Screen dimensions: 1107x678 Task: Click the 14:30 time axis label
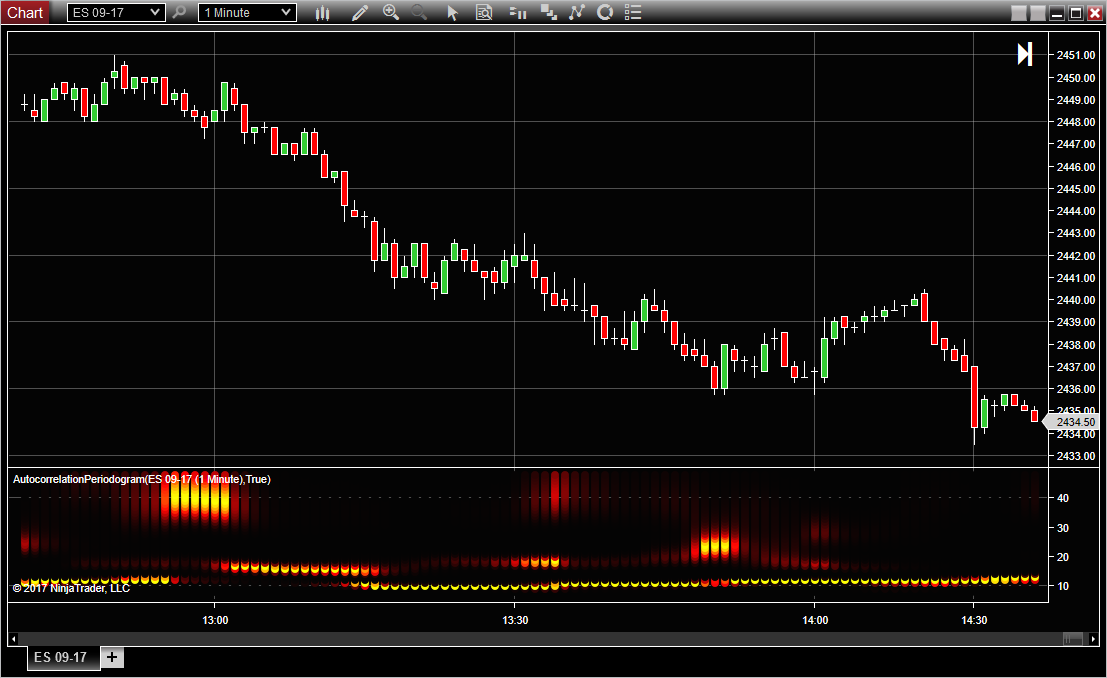pos(974,620)
